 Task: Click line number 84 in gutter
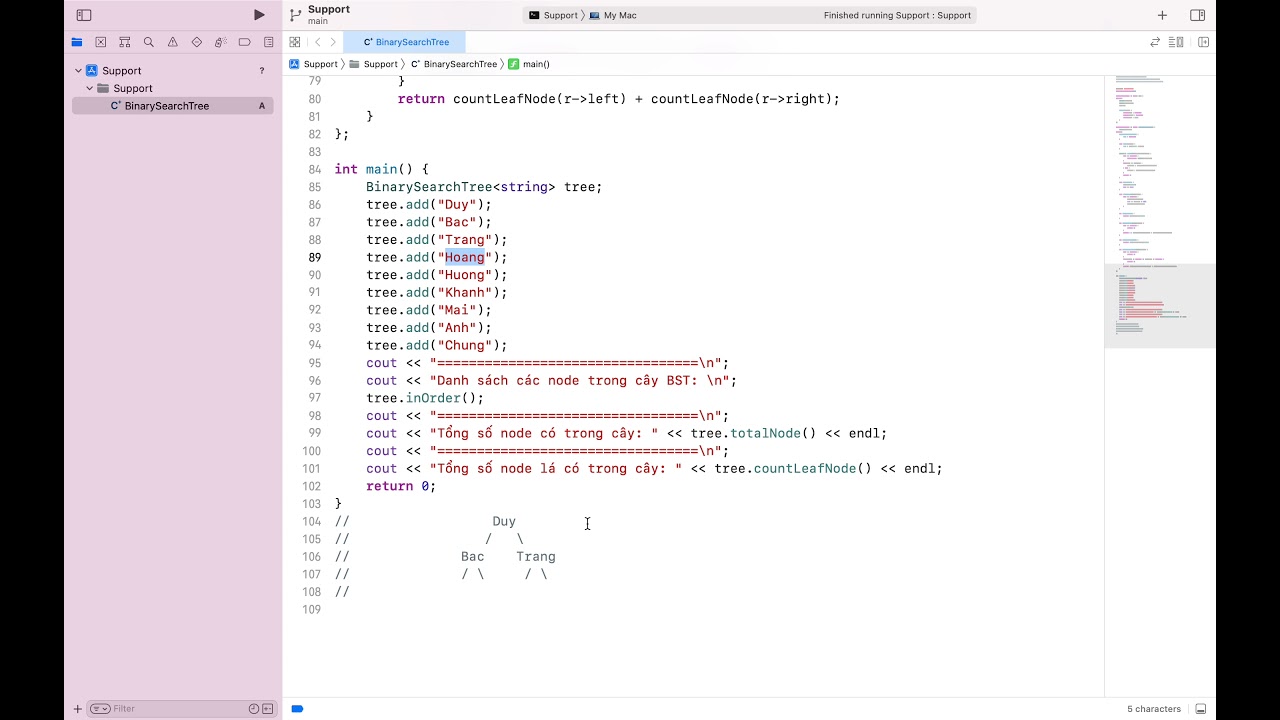315,169
